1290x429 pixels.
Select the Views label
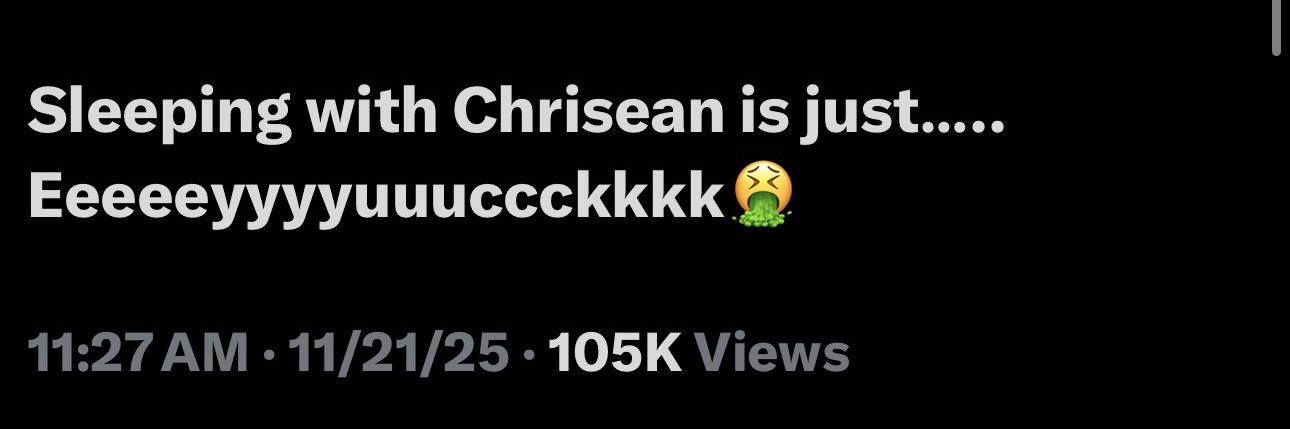click(771, 353)
